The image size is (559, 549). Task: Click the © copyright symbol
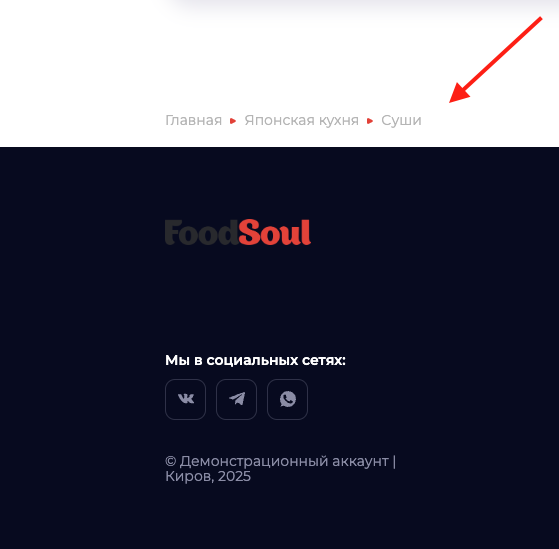click(171, 461)
